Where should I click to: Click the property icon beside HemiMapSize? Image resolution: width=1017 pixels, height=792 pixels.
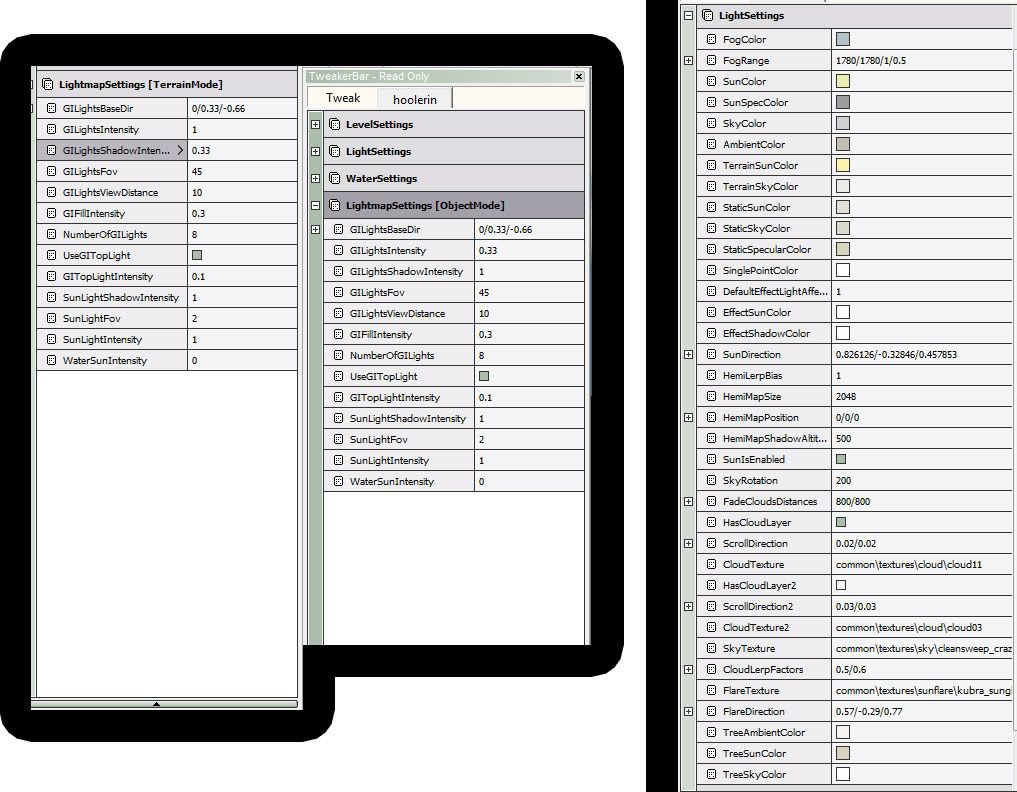[x=711, y=397]
